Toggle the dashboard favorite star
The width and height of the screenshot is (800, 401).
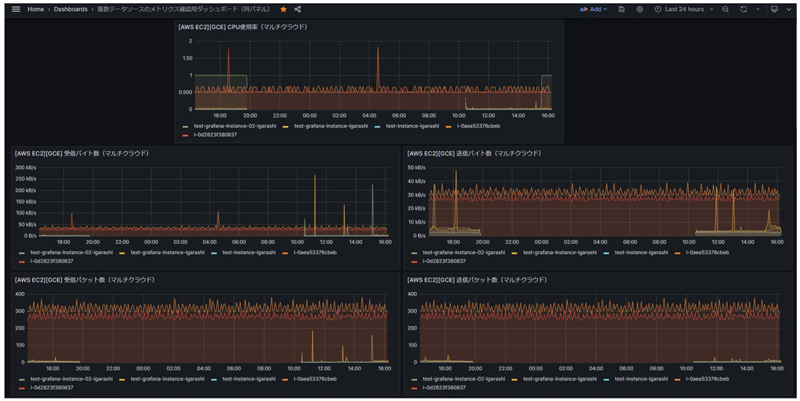click(x=284, y=9)
